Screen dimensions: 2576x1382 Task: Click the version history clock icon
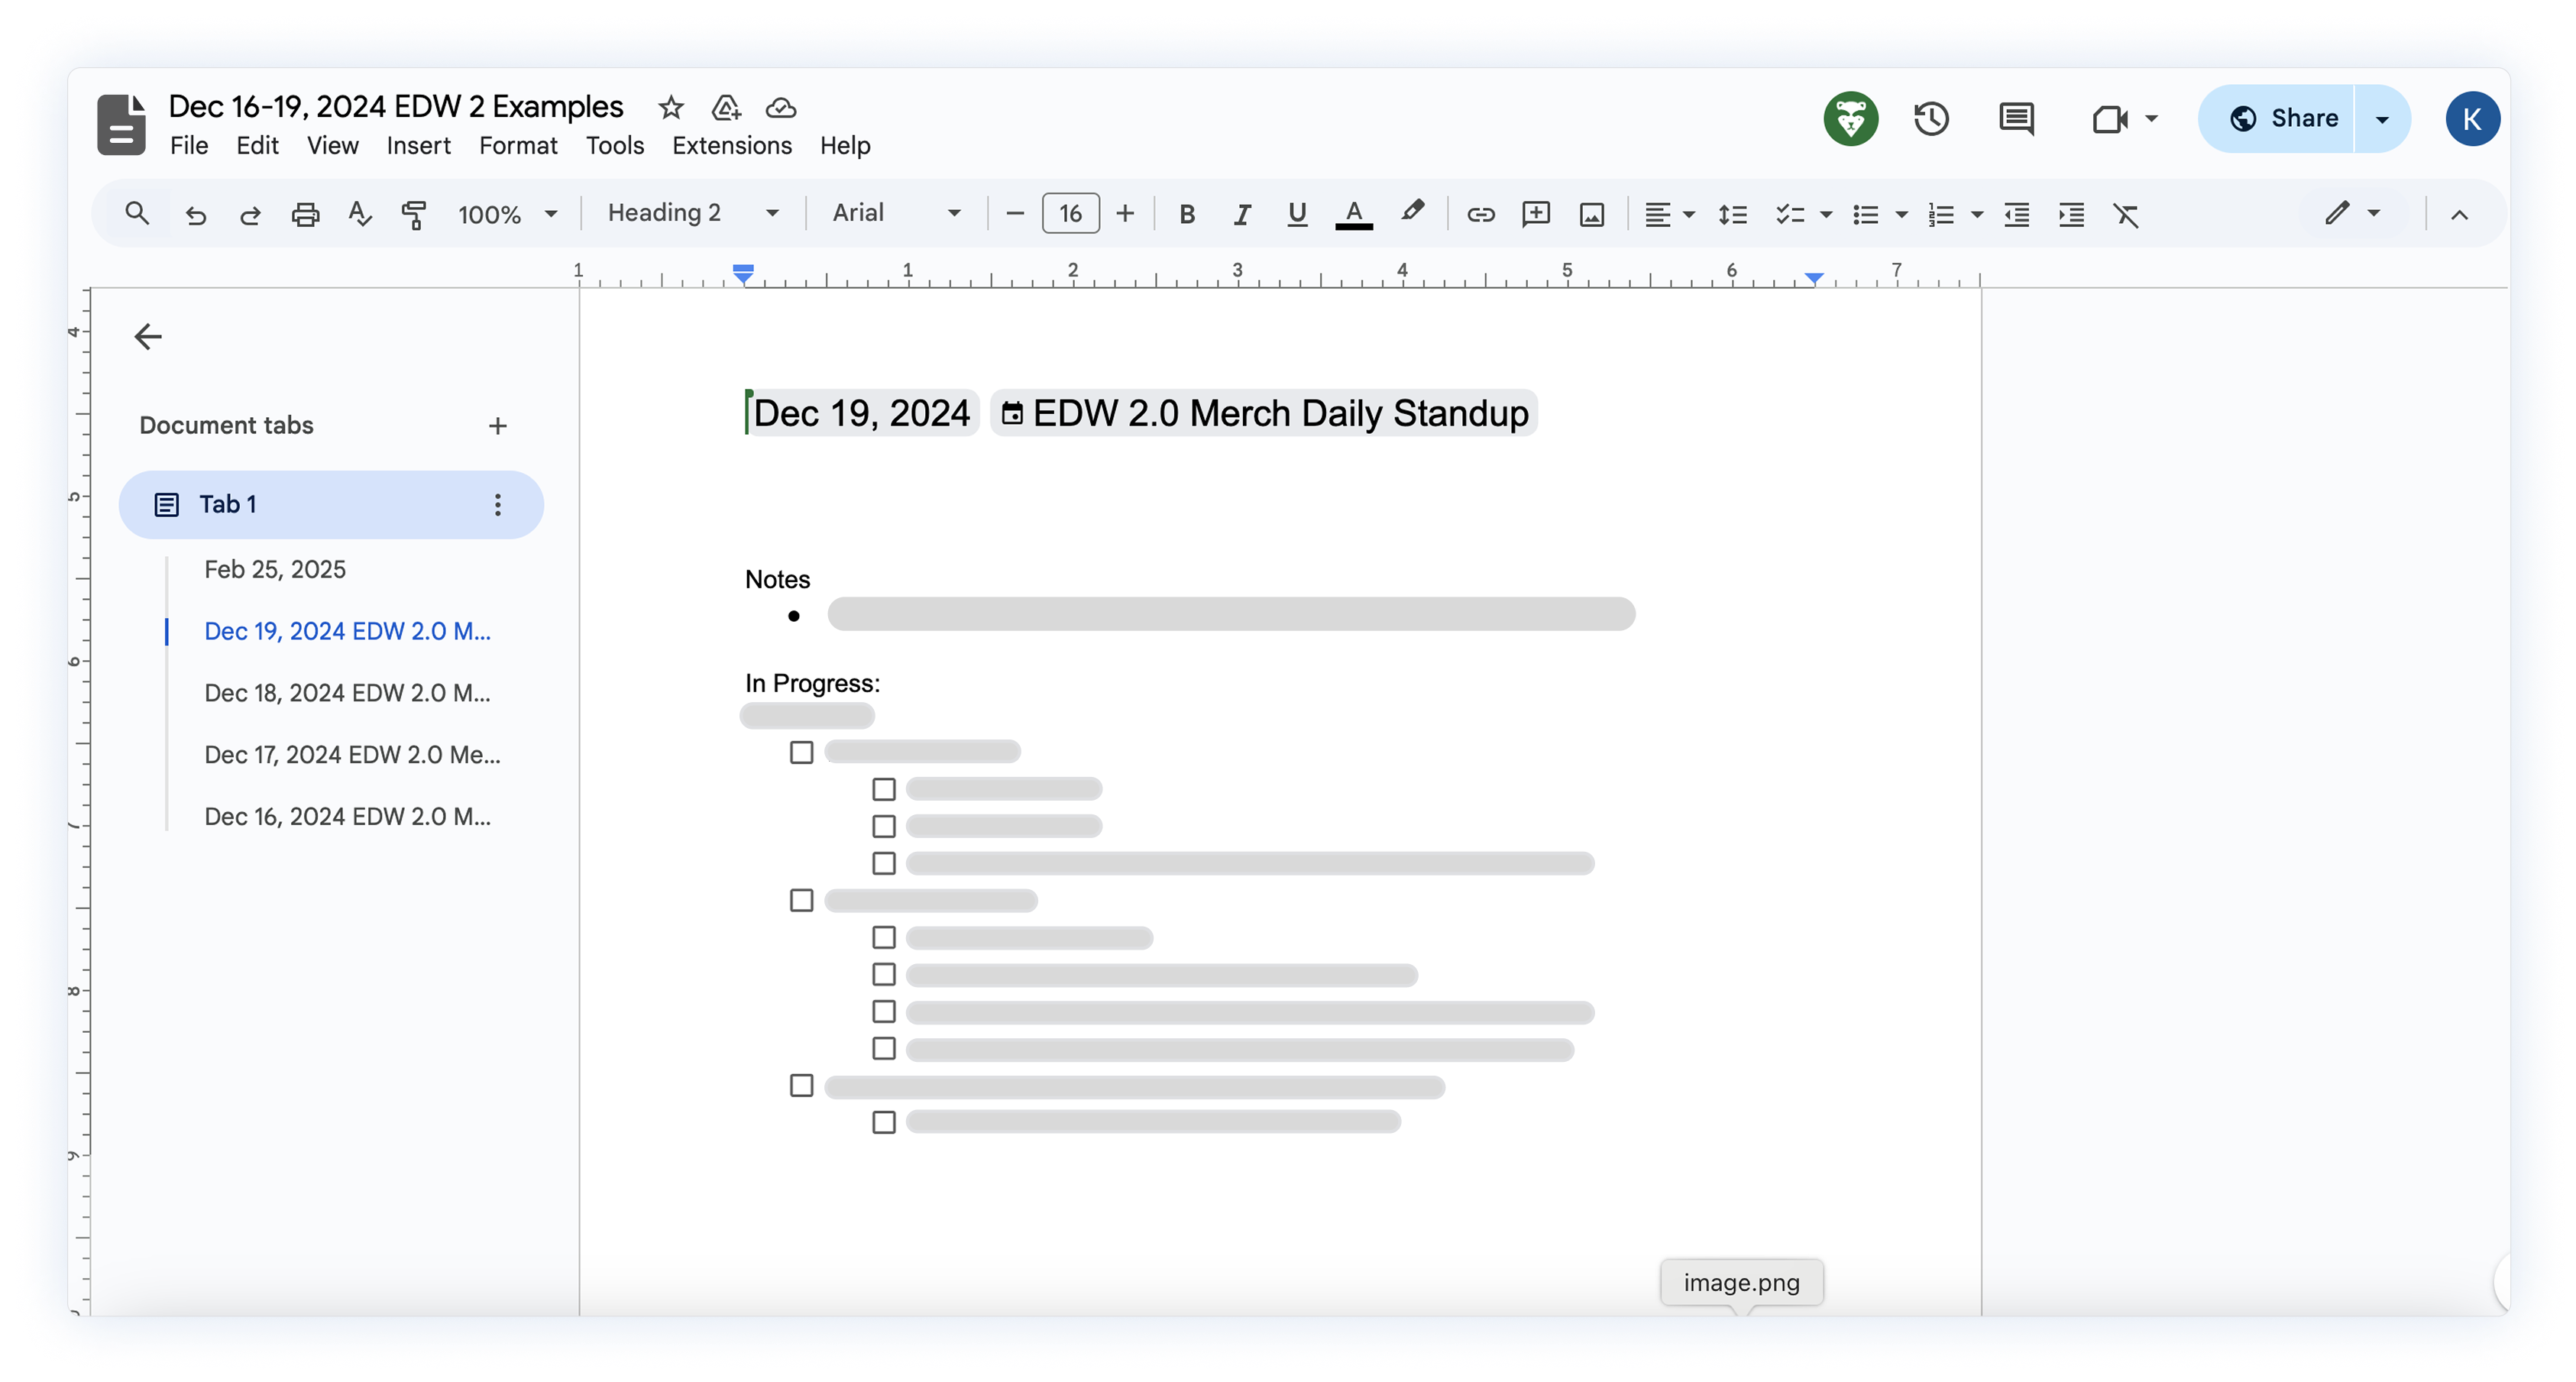[1931, 119]
